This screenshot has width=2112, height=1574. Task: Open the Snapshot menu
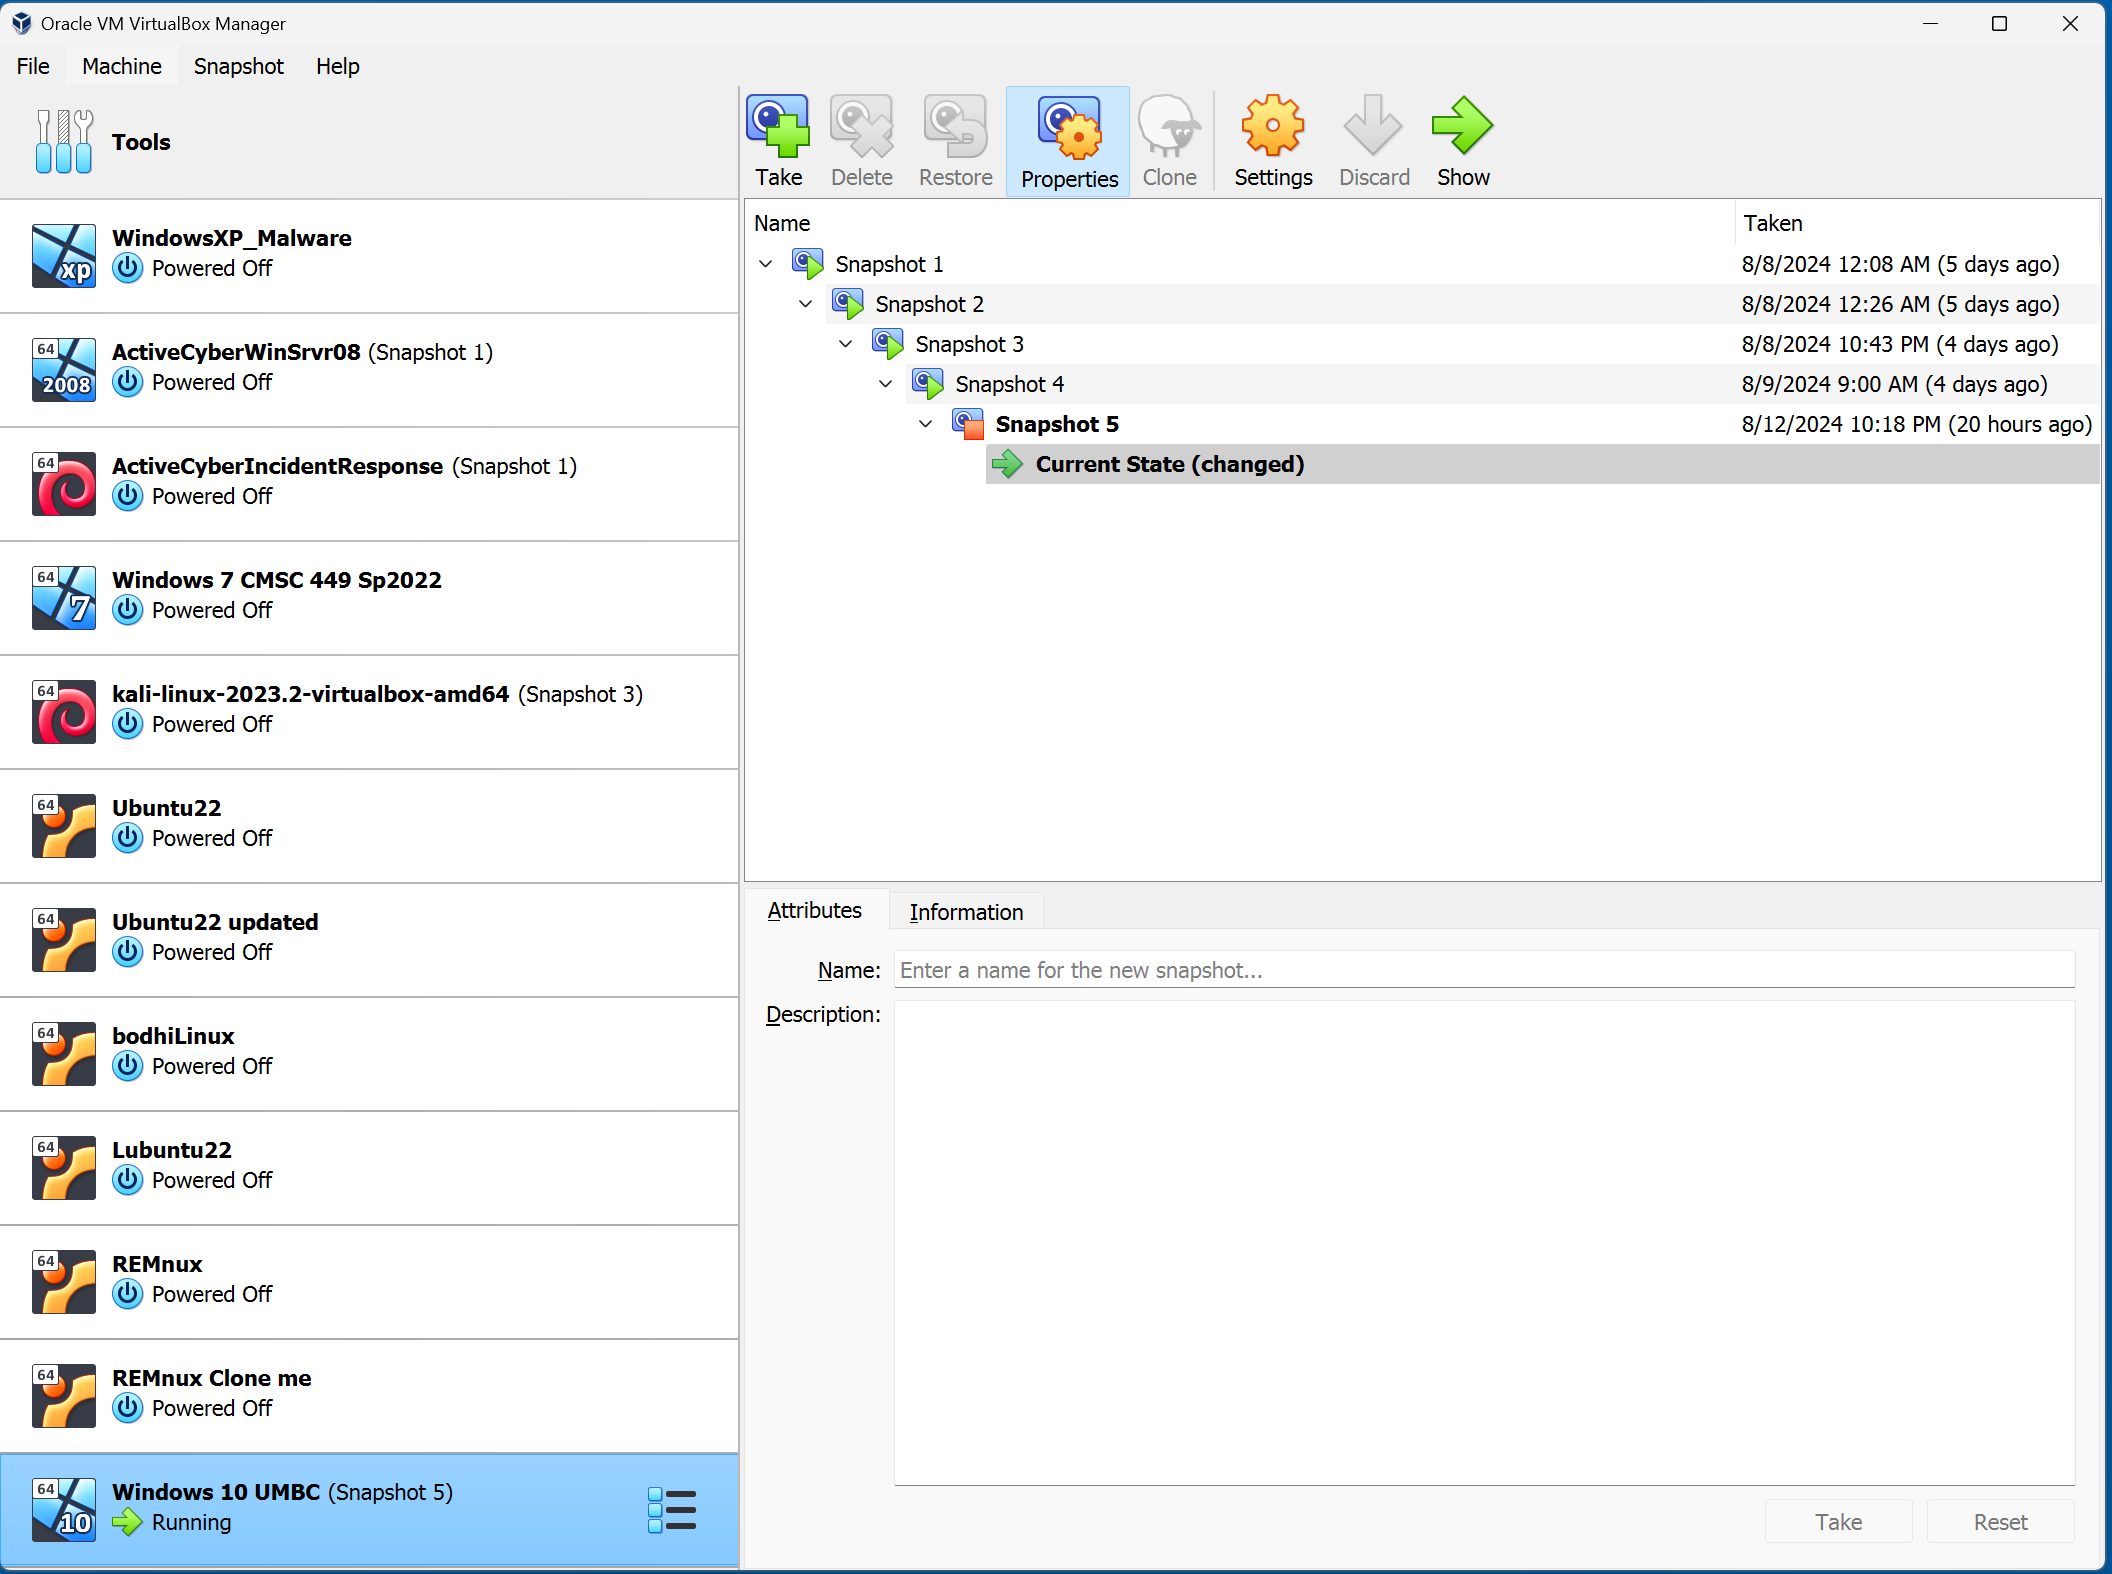tap(239, 66)
